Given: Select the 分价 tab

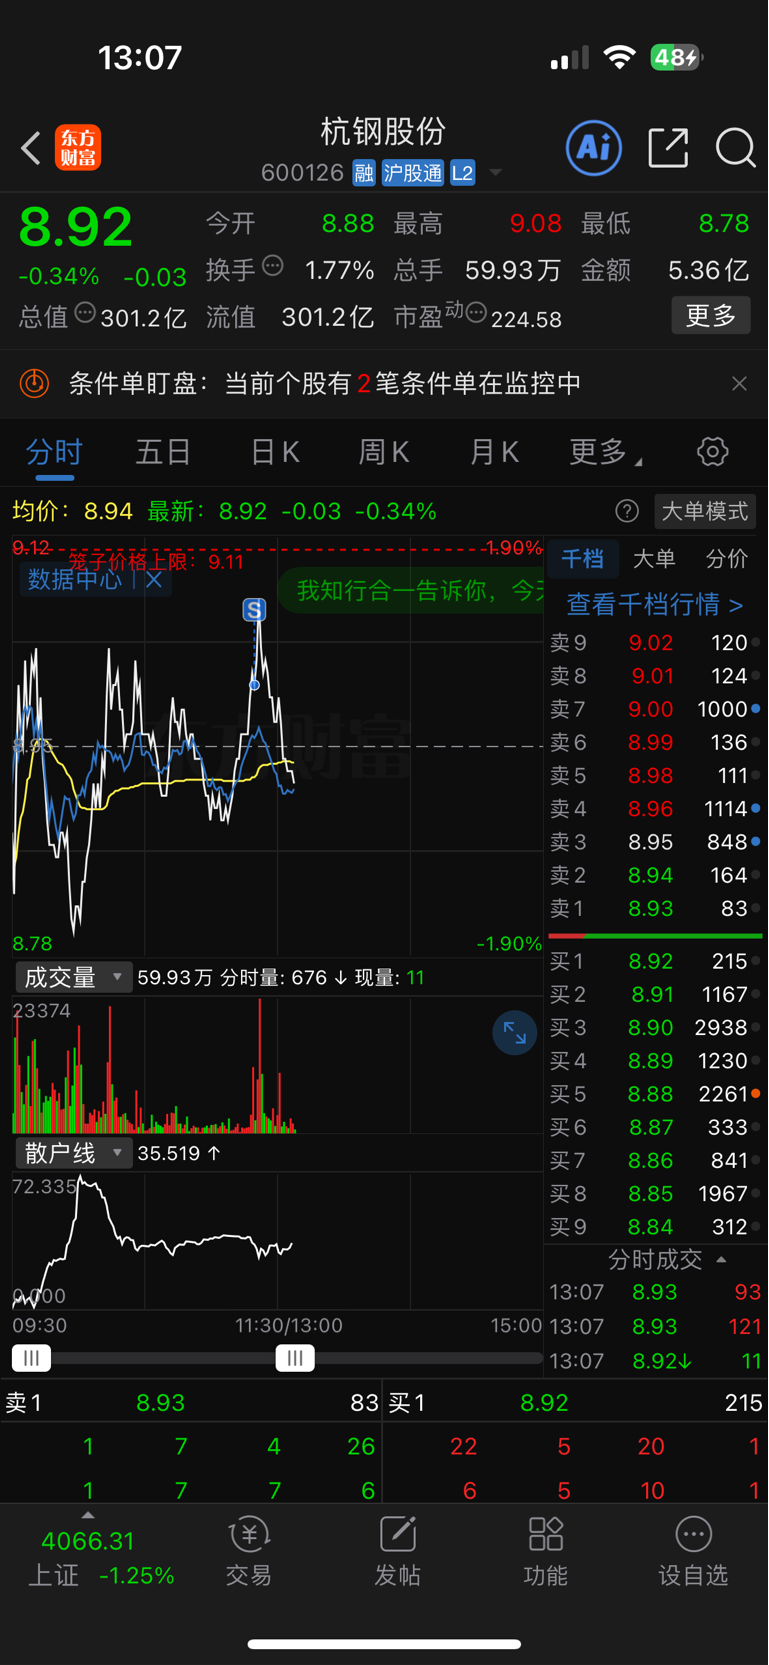Looking at the screenshot, I should click(x=727, y=558).
